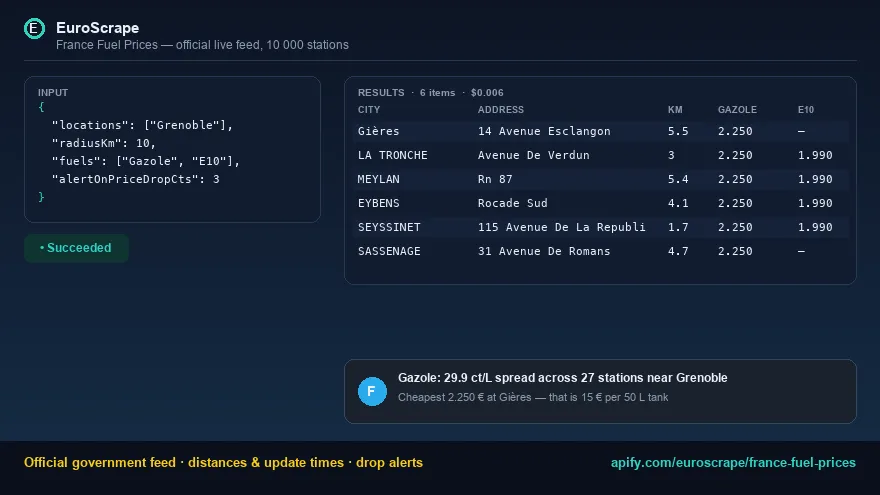
Task: Click the E10 price in EYBENS row
Action: click(x=815, y=203)
